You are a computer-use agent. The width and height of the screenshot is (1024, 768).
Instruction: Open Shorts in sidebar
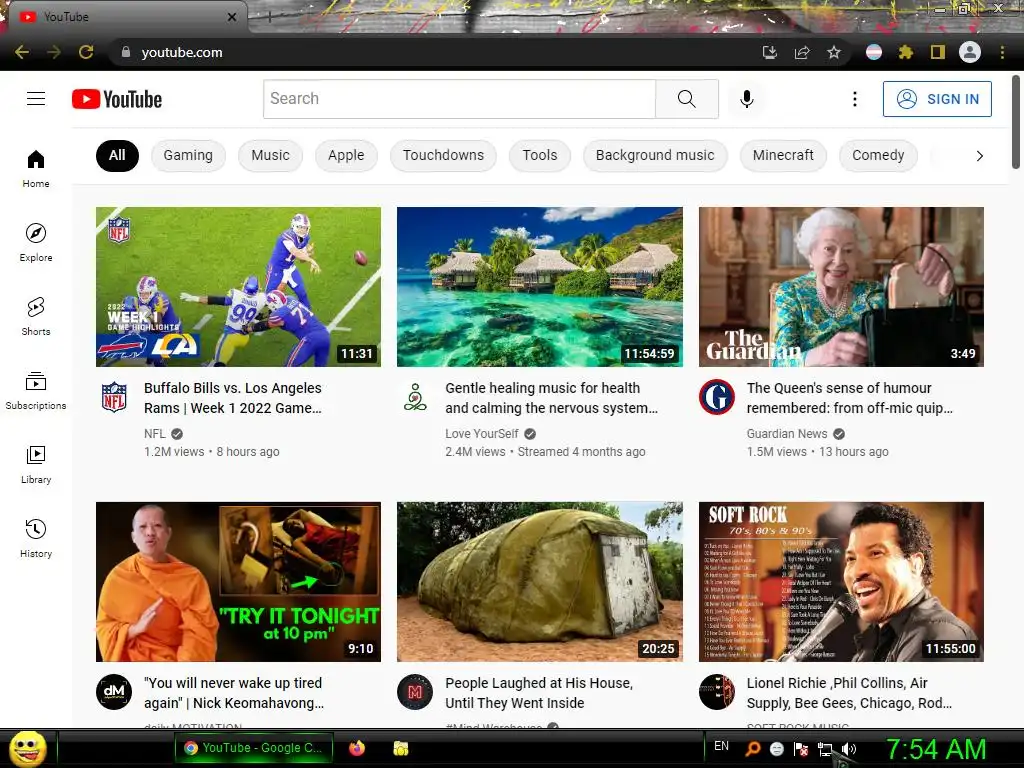(x=36, y=317)
